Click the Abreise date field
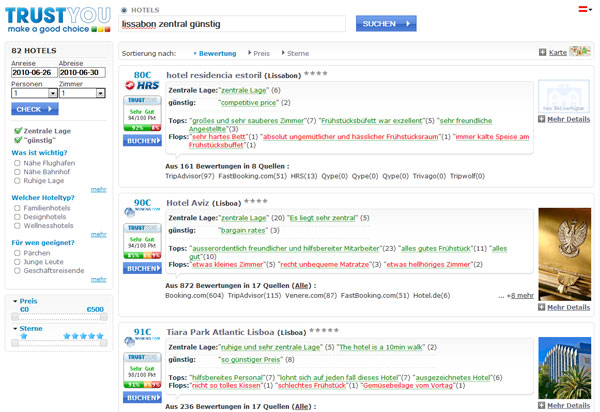The width and height of the screenshot is (600, 412). coord(82,72)
